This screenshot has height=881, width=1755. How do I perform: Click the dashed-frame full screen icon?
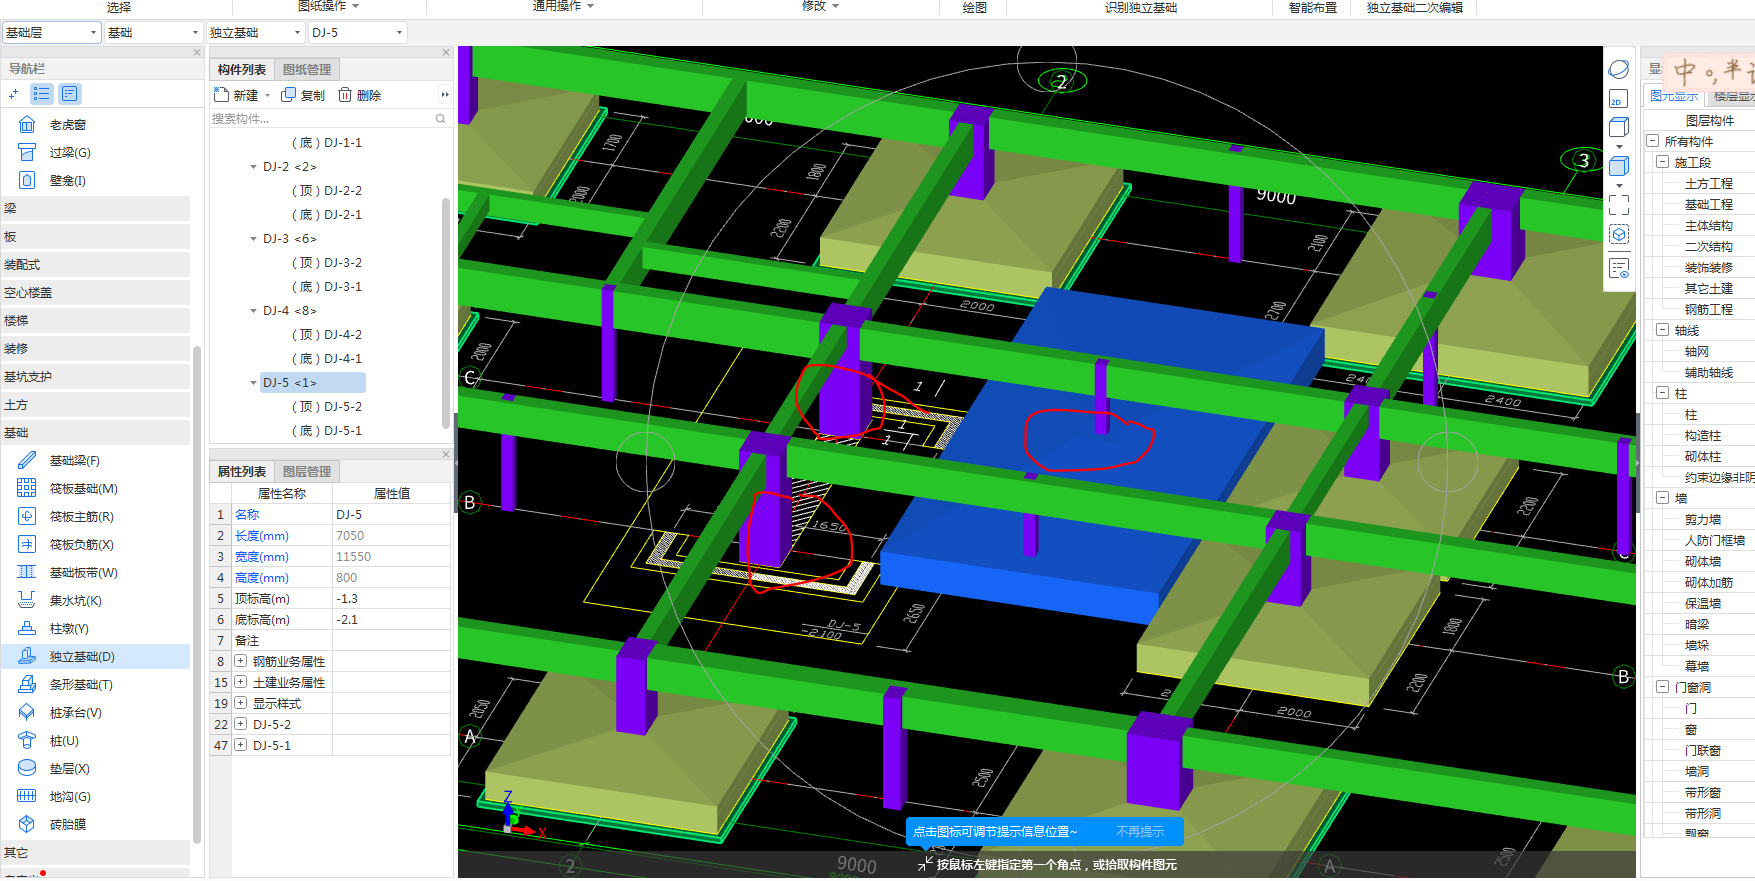[1619, 205]
